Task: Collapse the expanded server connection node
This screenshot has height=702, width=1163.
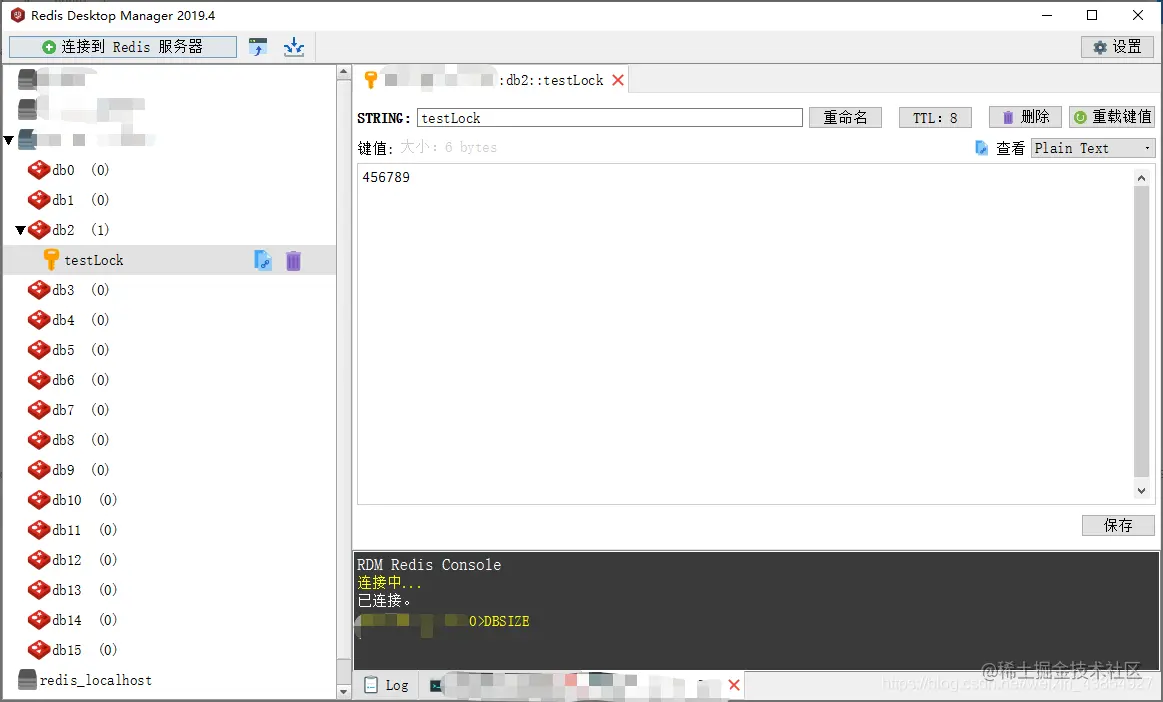Action: point(8,140)
